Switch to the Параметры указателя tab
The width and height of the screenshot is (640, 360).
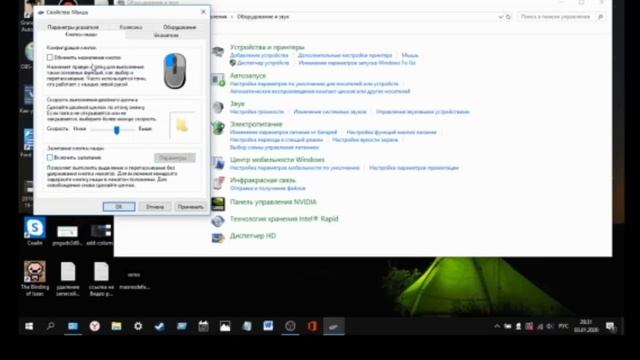[x=73, y=27]
